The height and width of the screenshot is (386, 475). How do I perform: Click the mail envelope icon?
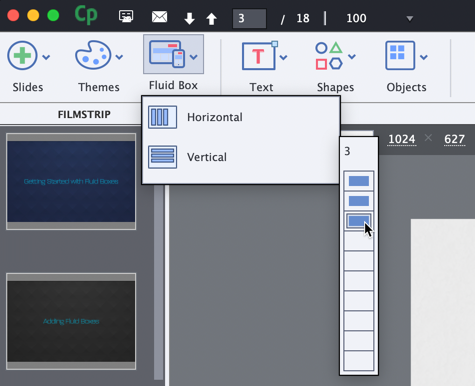tap(160, 17)
